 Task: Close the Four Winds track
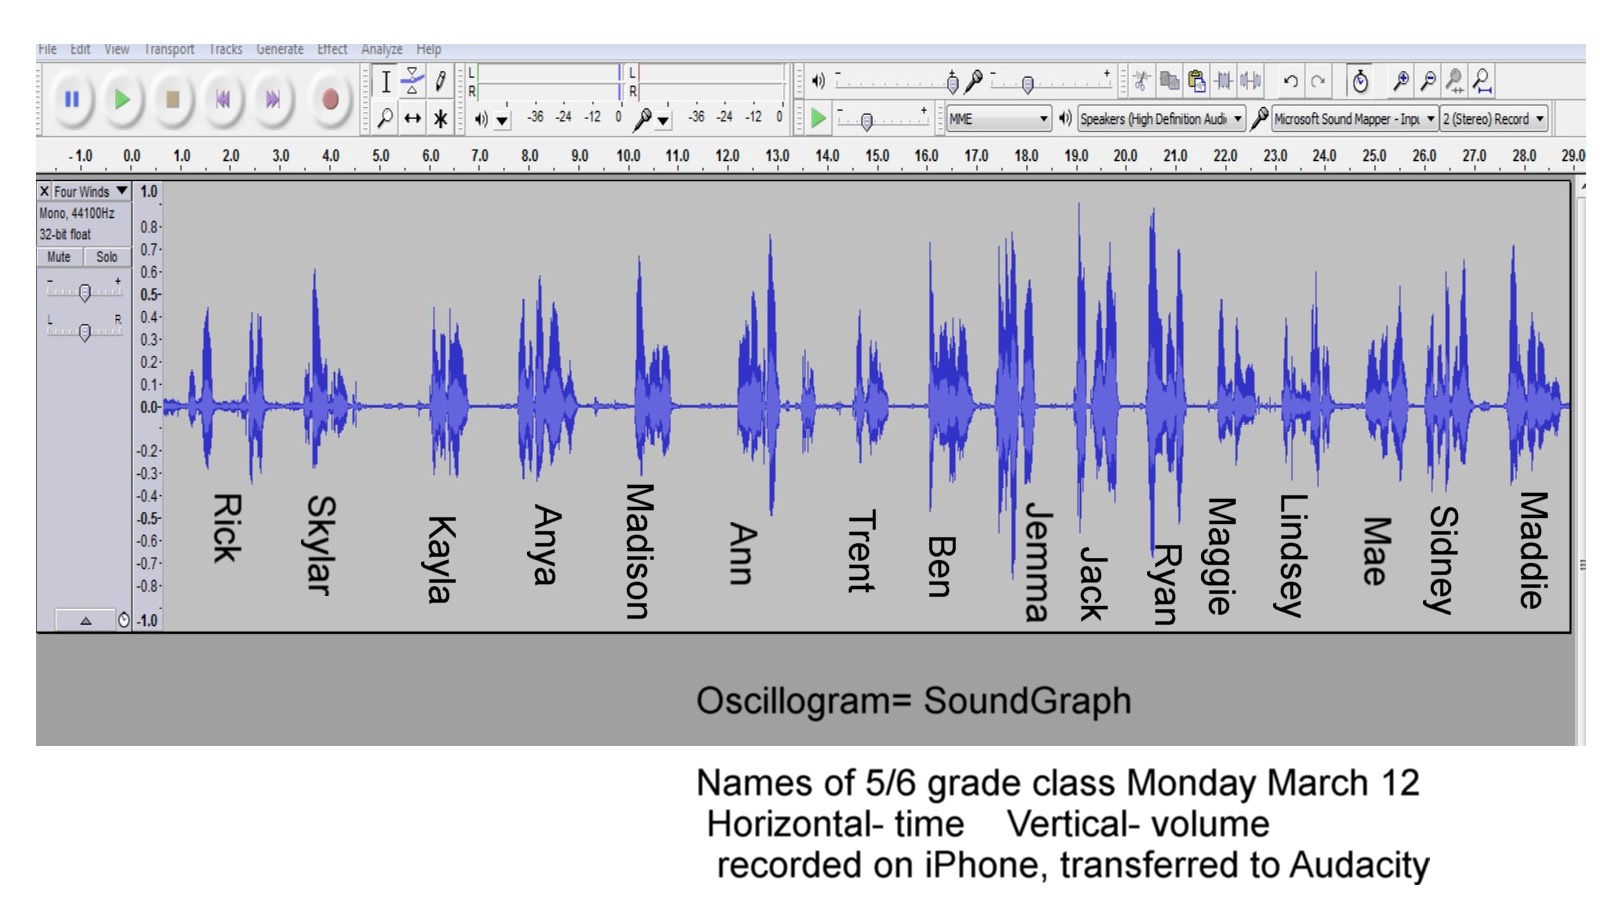point(44,191)
